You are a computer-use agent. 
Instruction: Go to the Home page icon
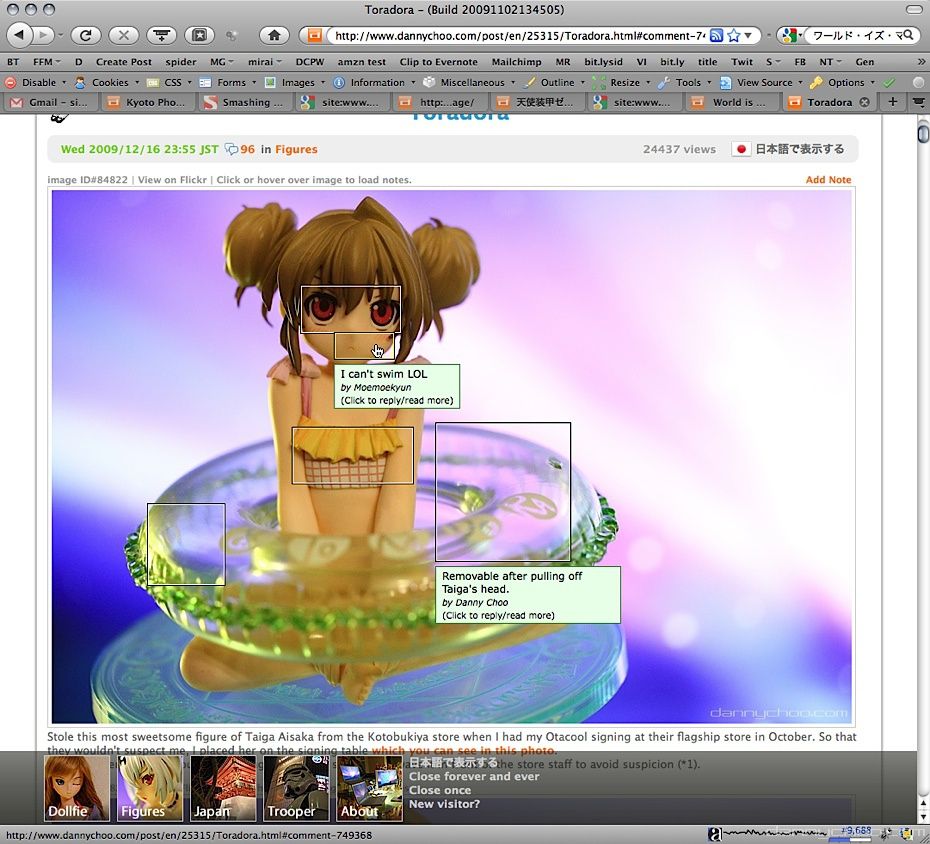point(274,36)
